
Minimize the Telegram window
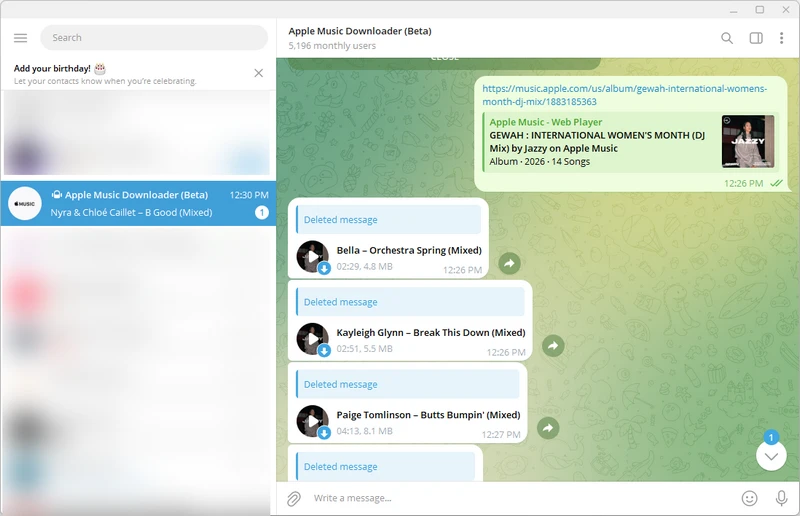click(734, 10)
